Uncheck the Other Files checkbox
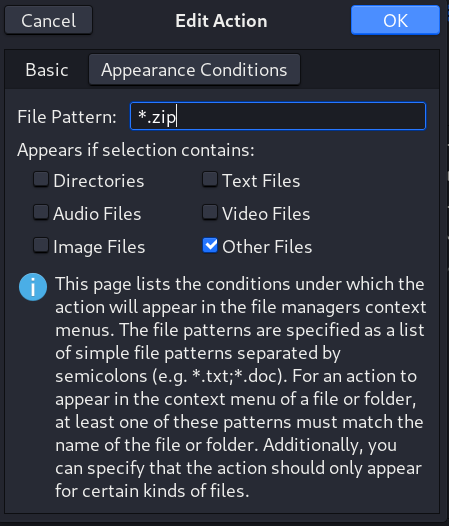 click(210, 246)
